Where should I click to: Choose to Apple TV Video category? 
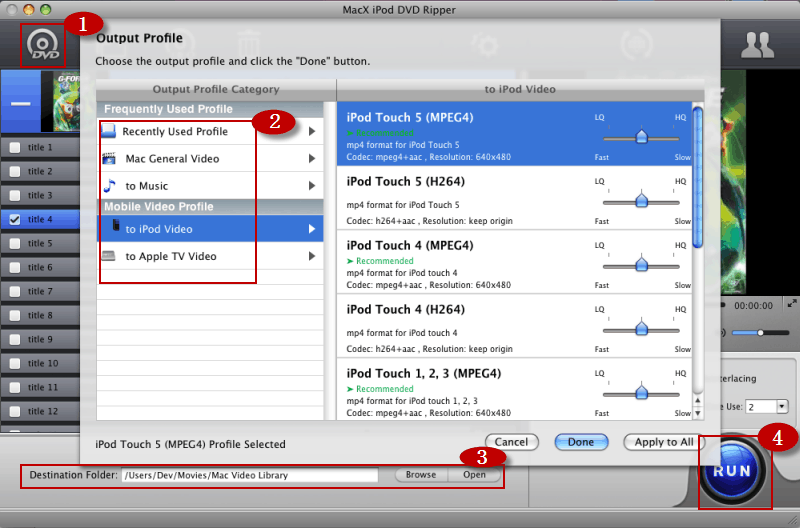(210, 256)
